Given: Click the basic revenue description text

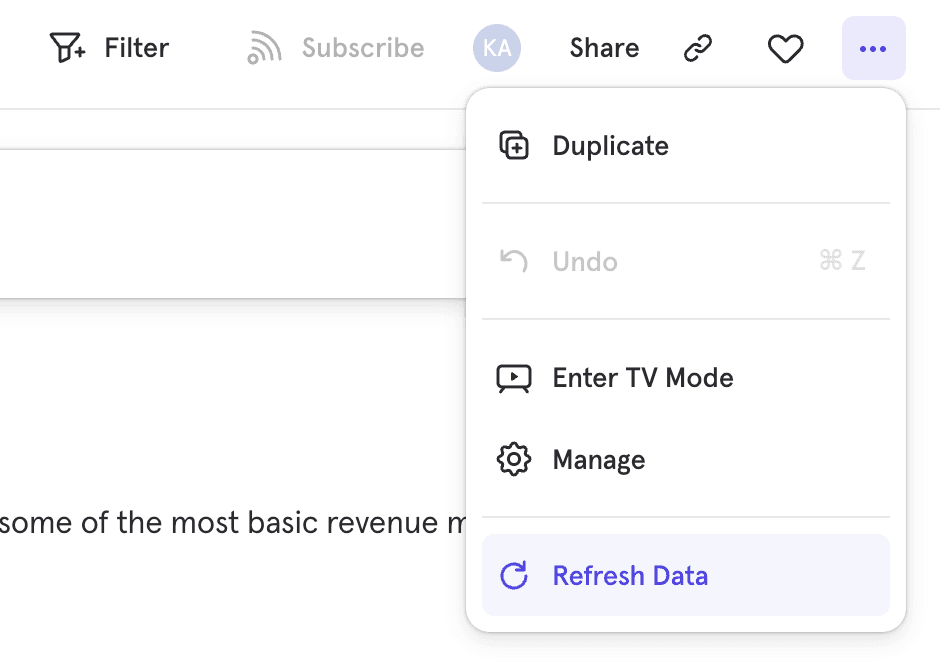Looking at the screenshot, I should pyautogui.click(x=230, y=523).
